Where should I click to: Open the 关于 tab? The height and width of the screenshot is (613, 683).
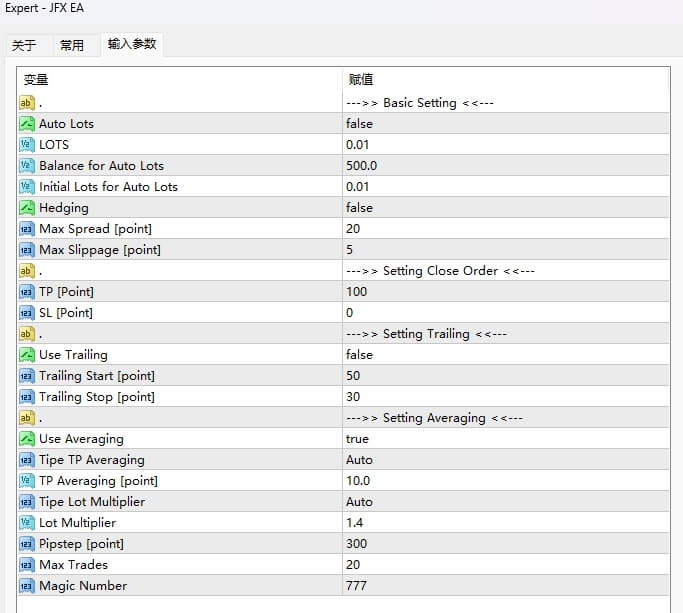[x=24, y=45]
